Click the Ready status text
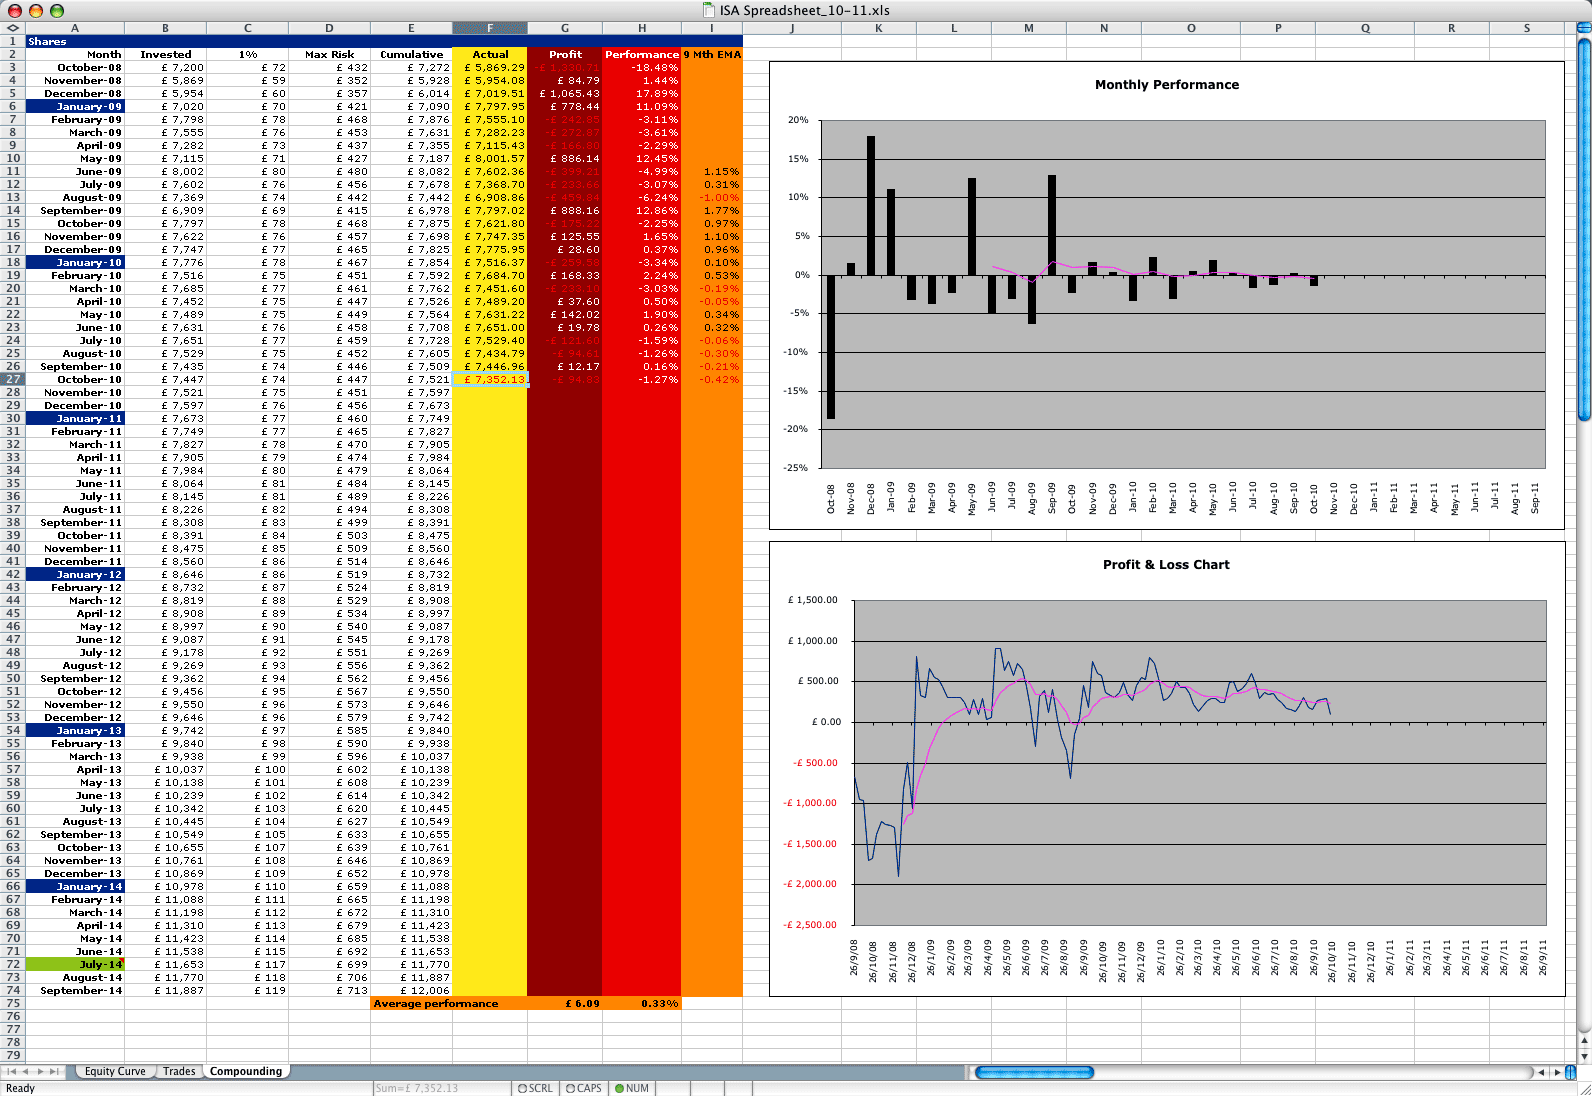The height and width of the screenshot is (1096, 1592). [20, 1088]
